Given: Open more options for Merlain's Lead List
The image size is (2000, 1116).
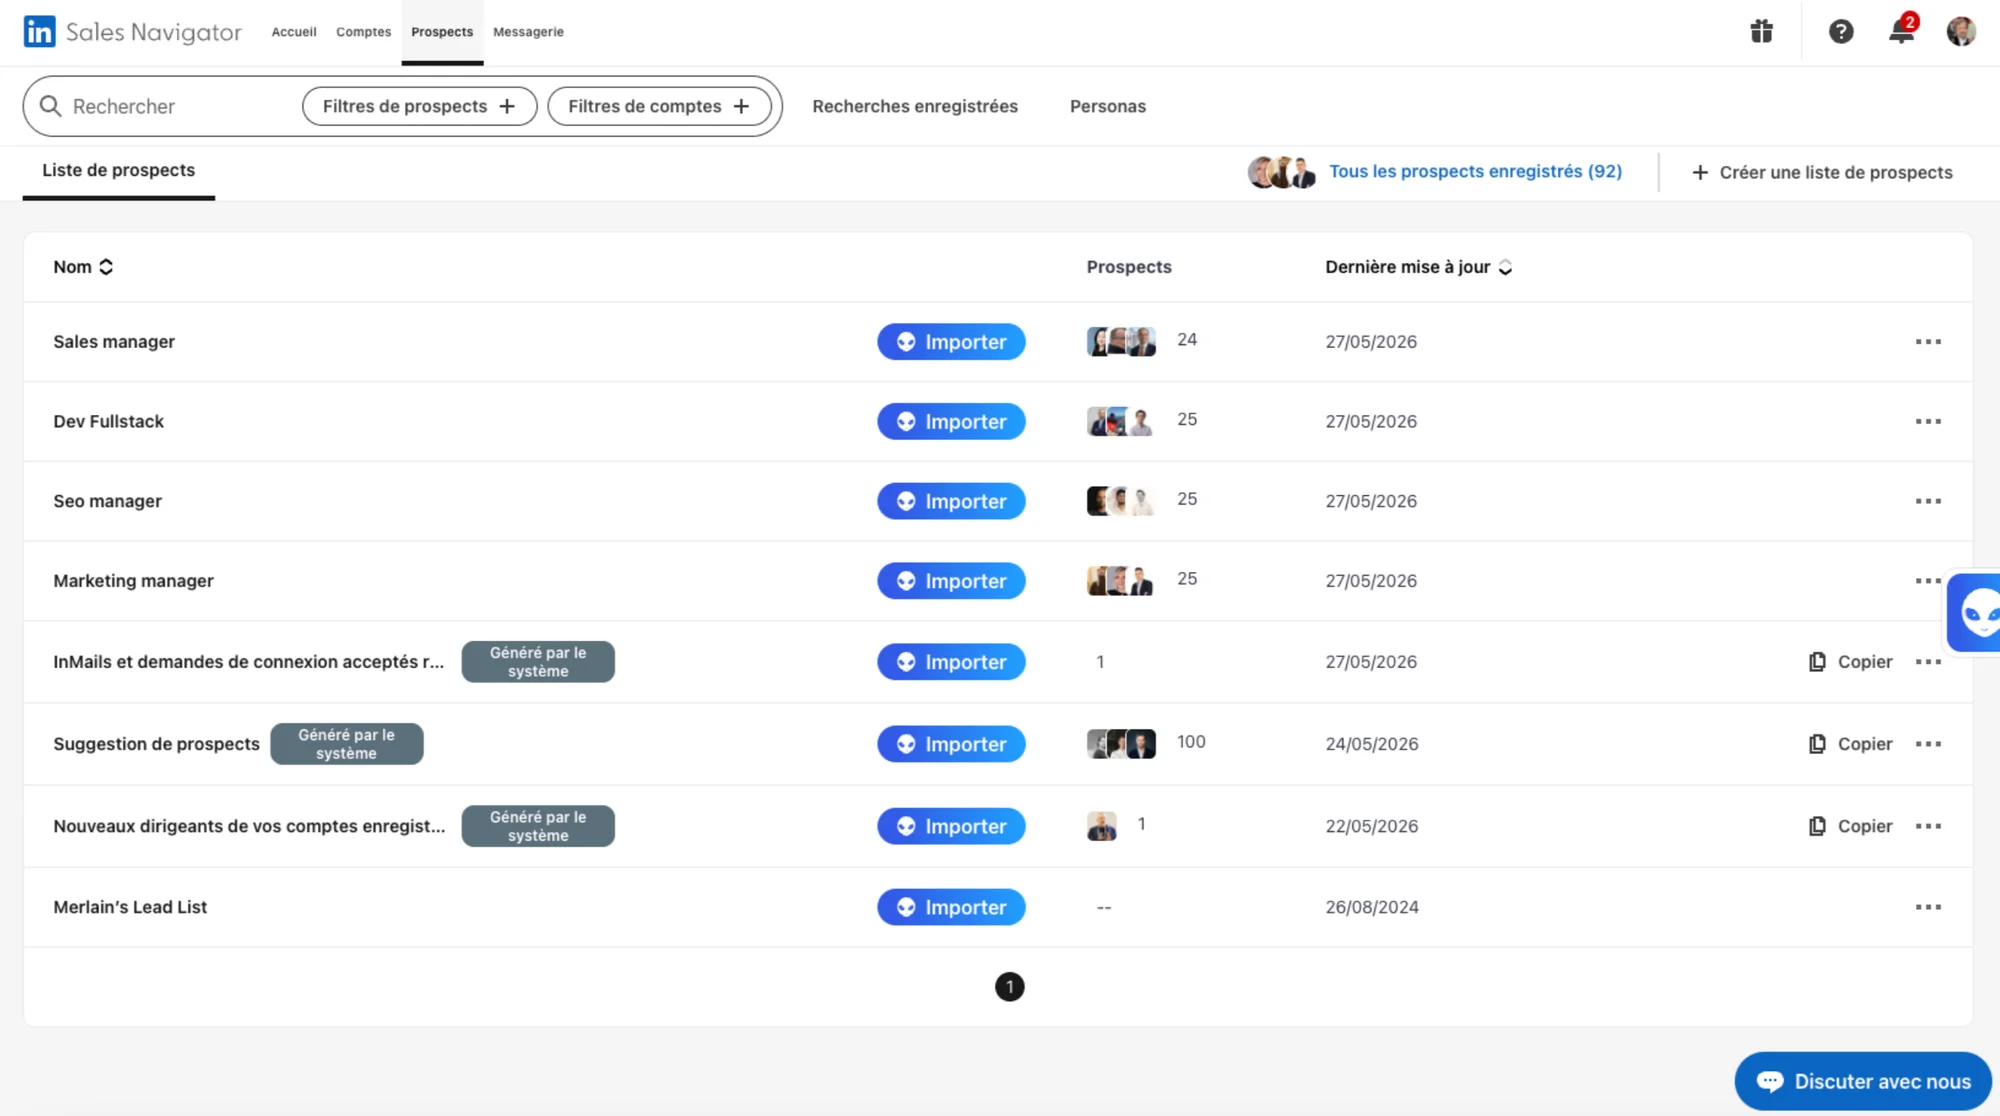Looking at the screenshot, I should pyautogui.click(x=1928, y=907).
